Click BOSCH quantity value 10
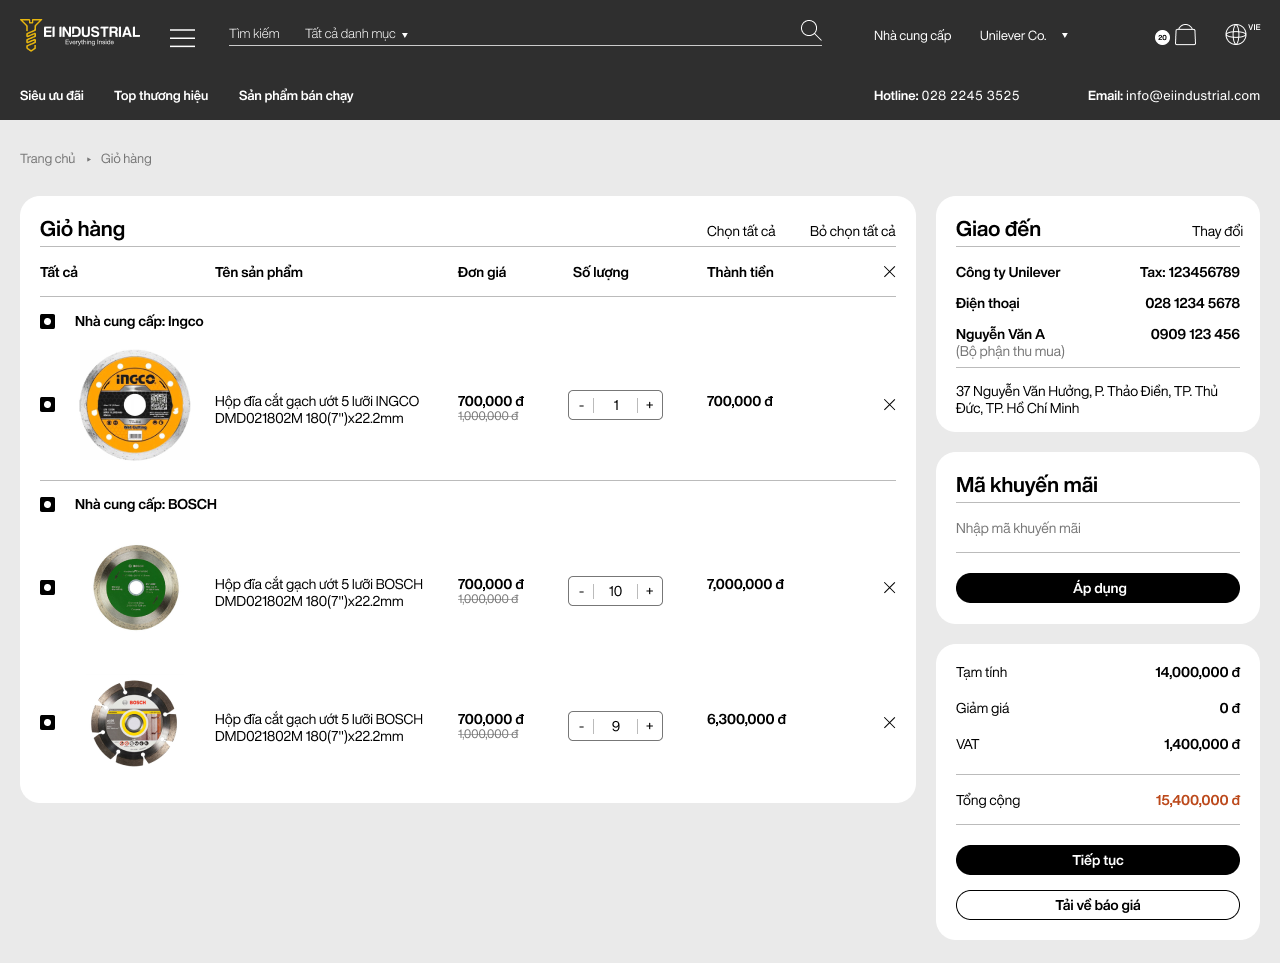This screenshot has width=1280, height=963. pos(616,591)
